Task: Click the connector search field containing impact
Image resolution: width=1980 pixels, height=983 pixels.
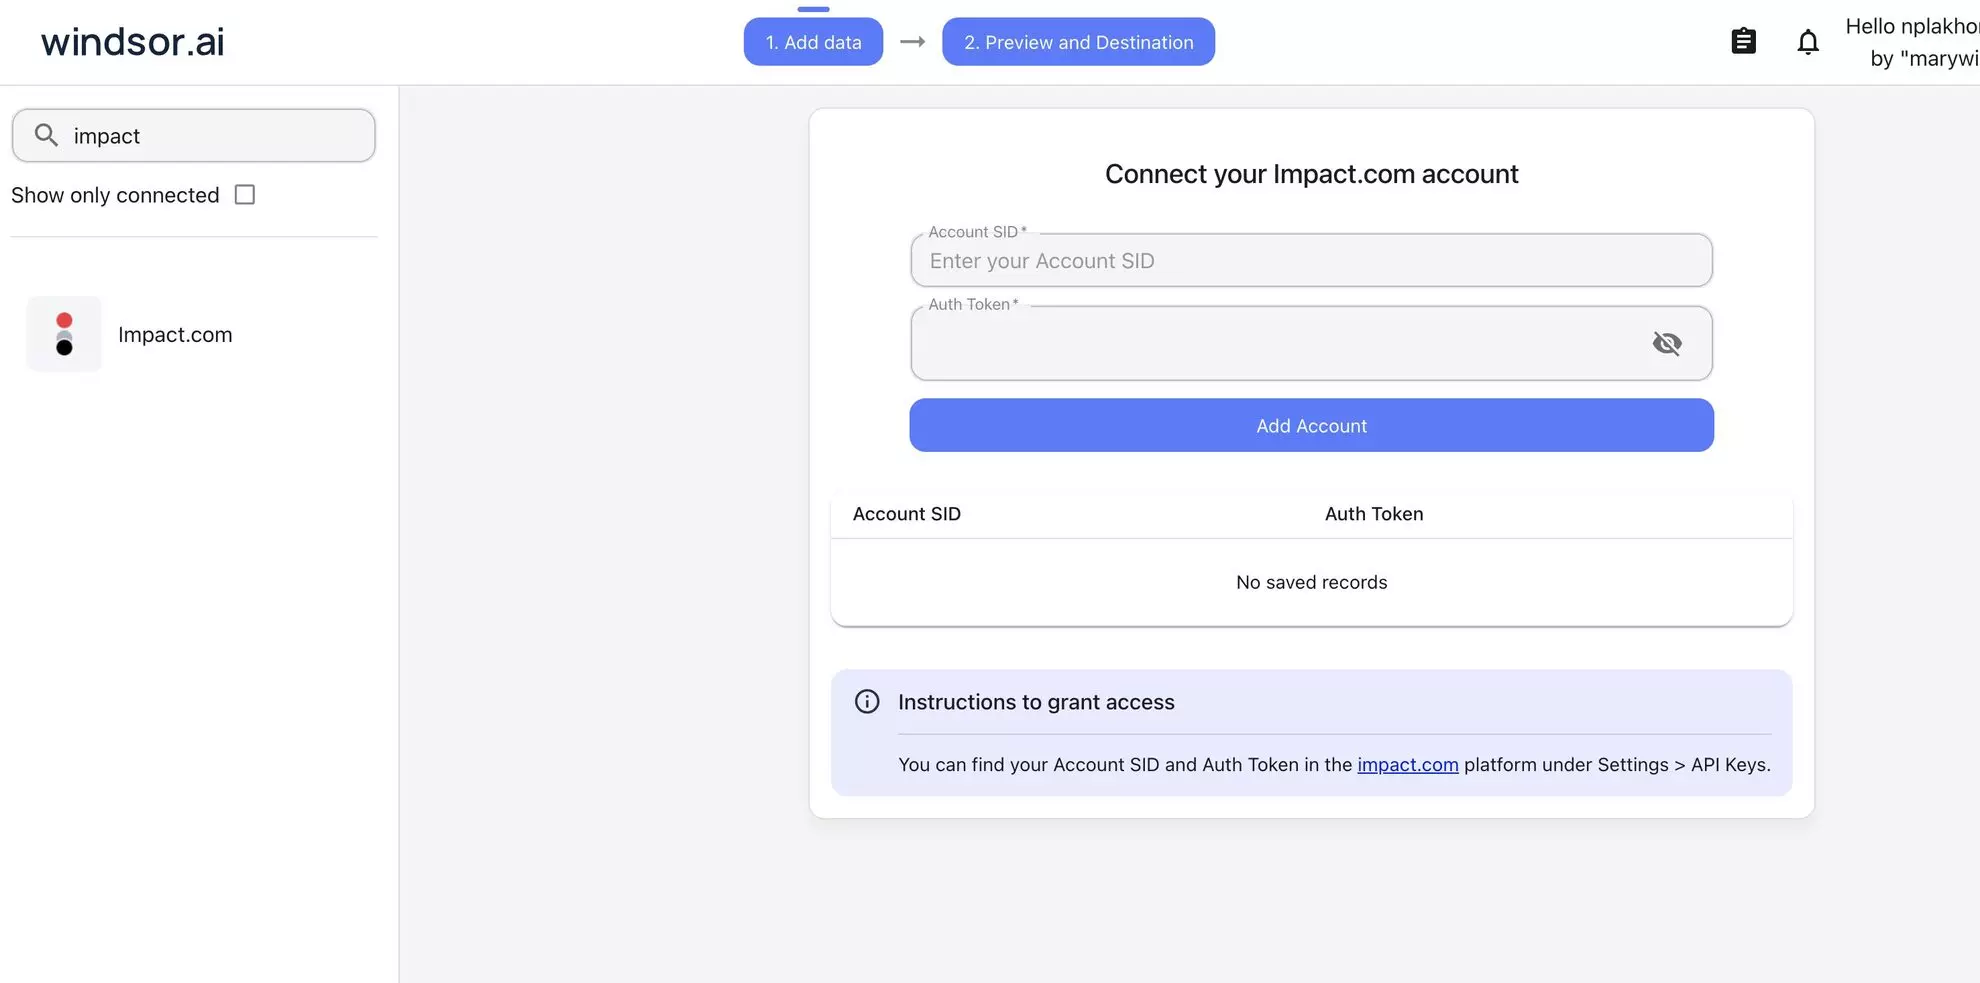Action: point(194,135)
